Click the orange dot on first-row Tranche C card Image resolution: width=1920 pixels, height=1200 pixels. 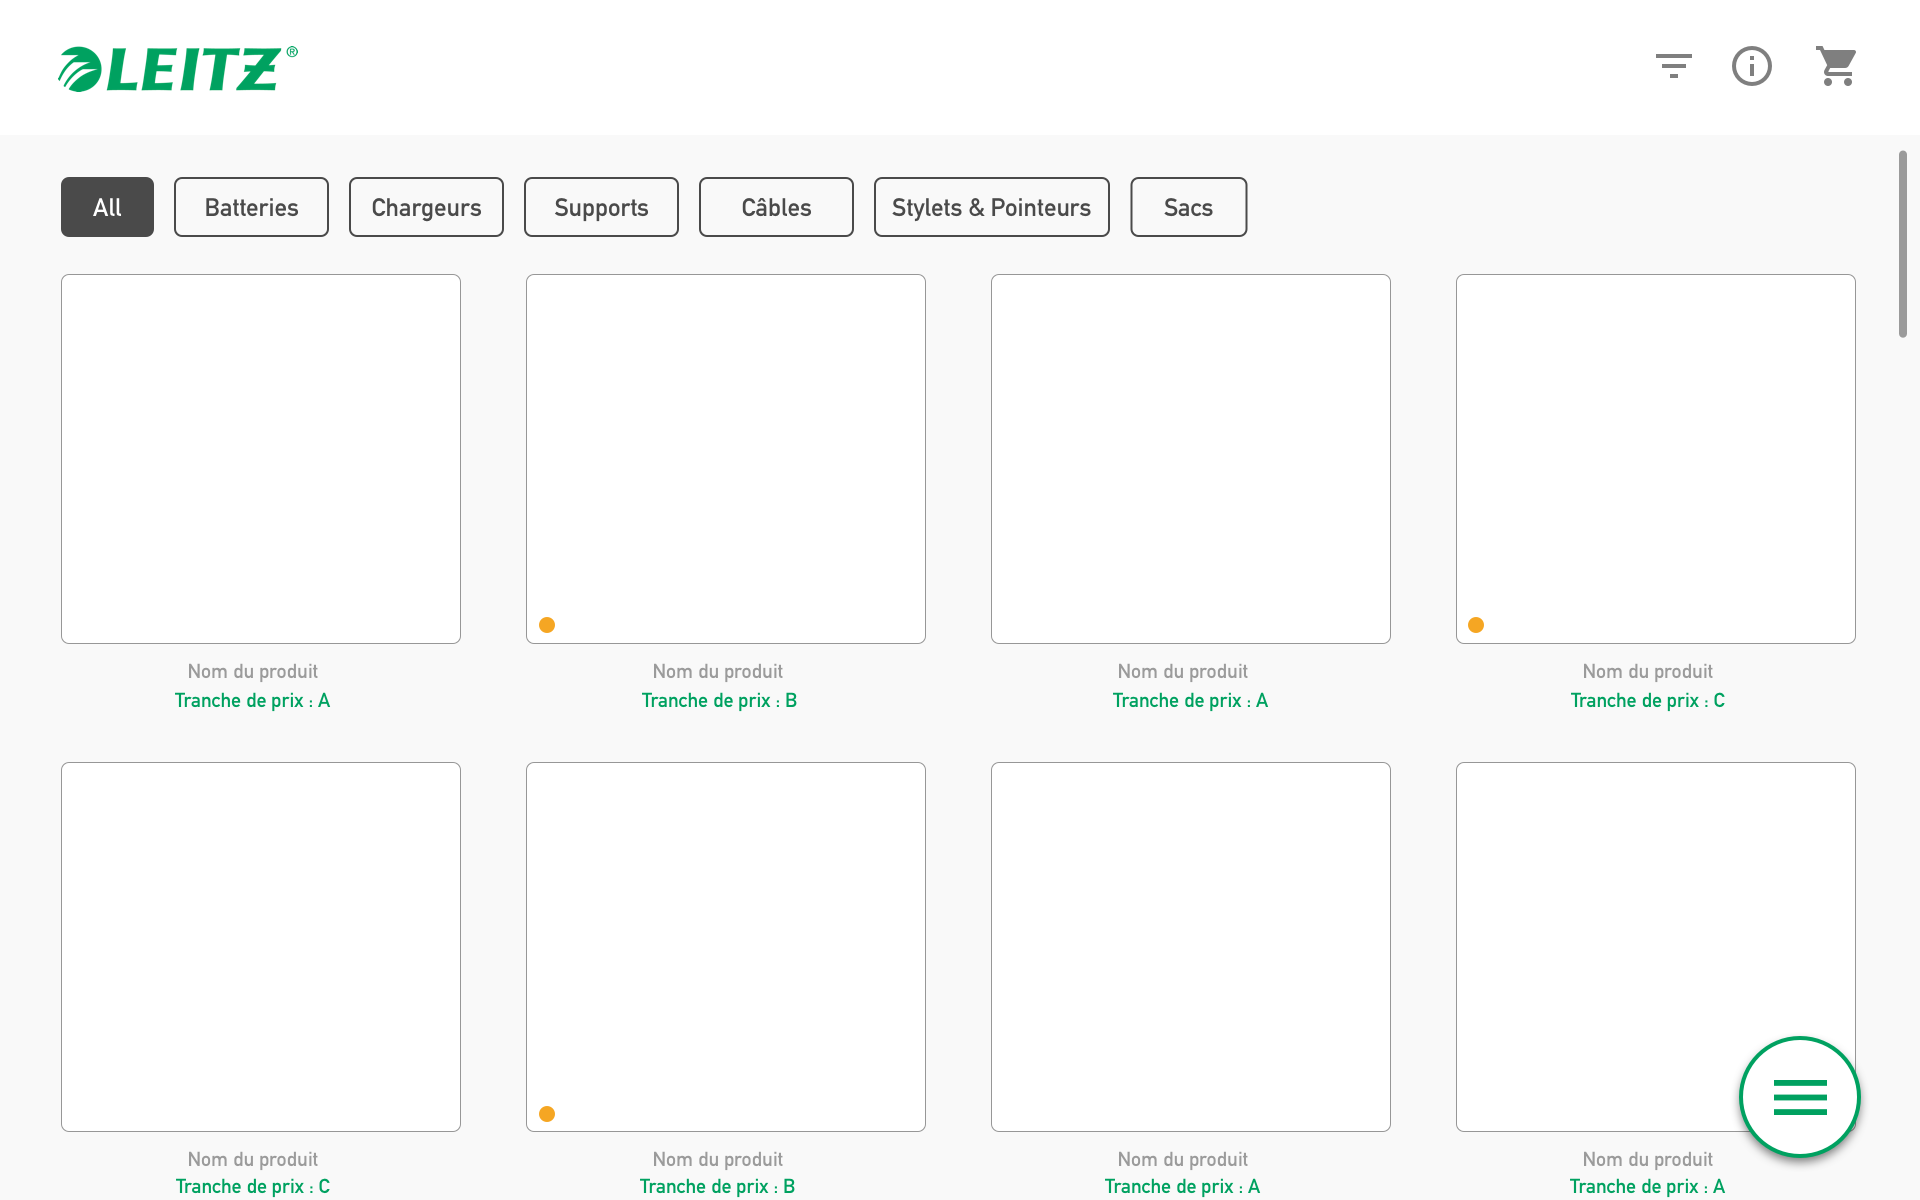coord(1476,625)
